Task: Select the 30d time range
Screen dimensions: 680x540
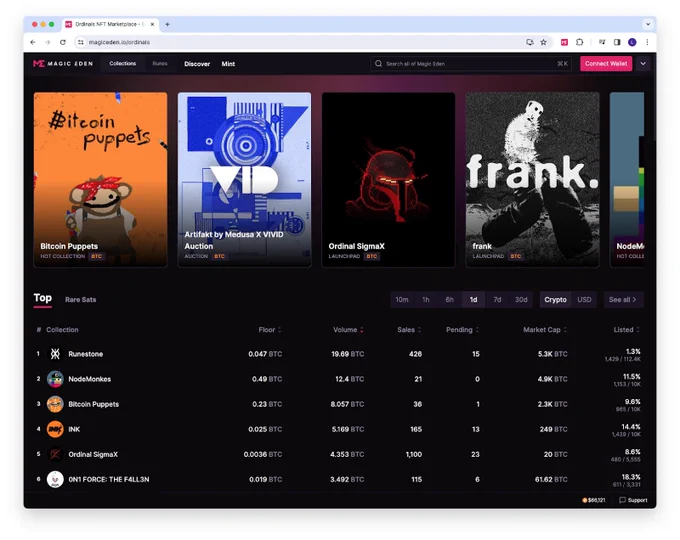Action: pos(521,300)
